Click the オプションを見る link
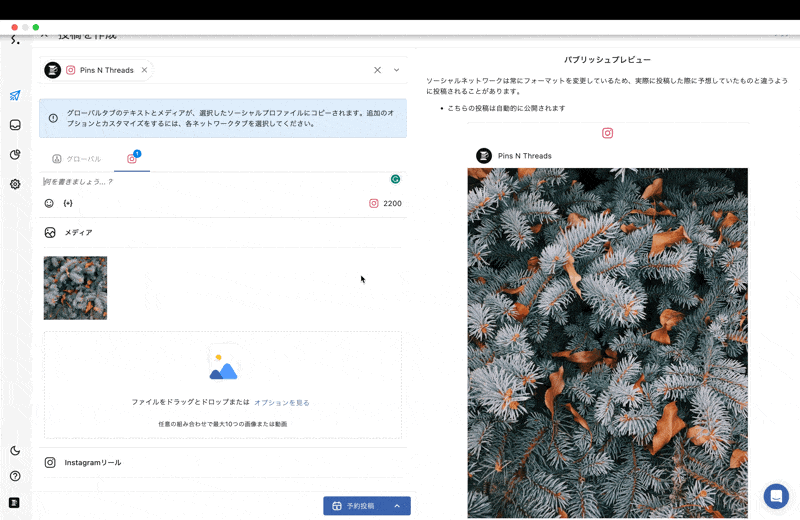Viewport: 800px width, 520px height. pos(281,402)
